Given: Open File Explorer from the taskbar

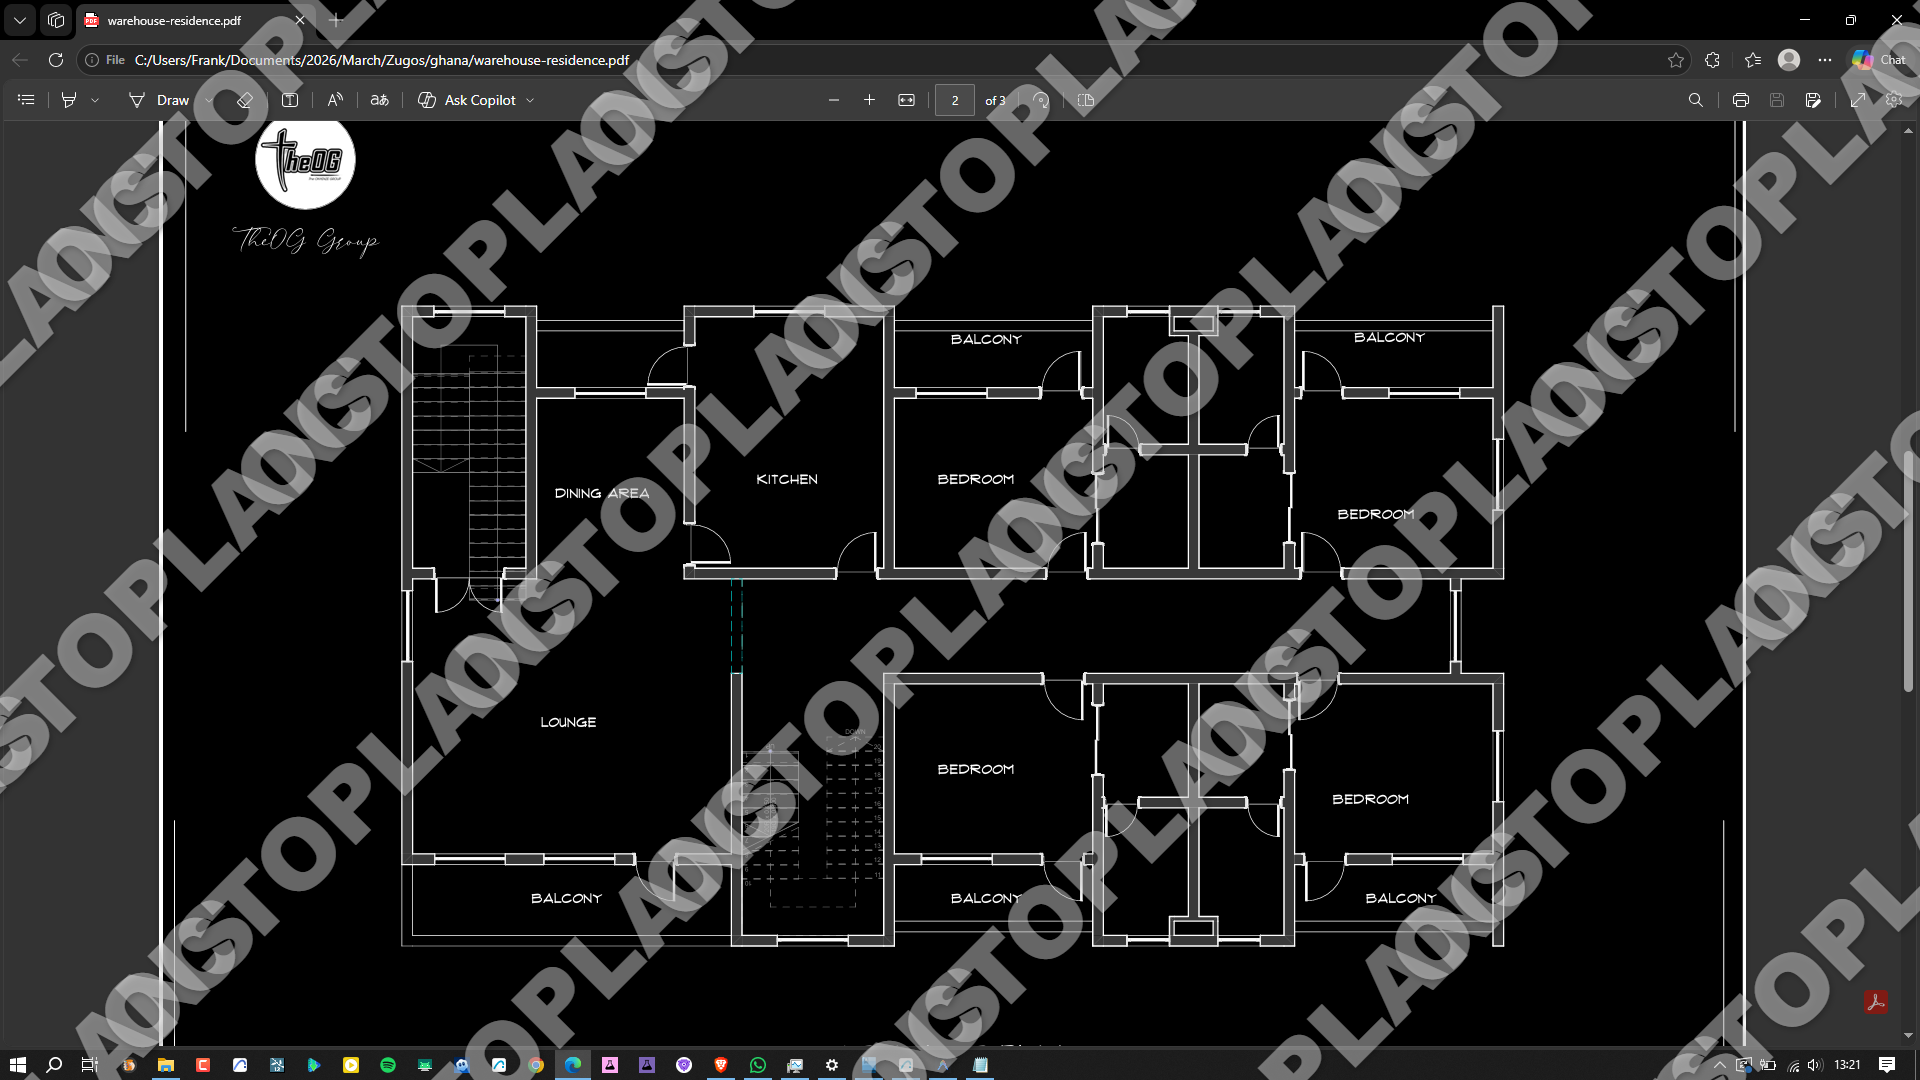Looking at the screenshot, I should point(166,1065).
